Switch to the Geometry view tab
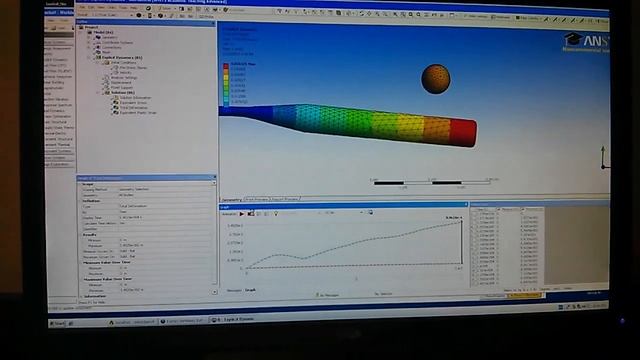The image size is (640, 360). (231, 200)
